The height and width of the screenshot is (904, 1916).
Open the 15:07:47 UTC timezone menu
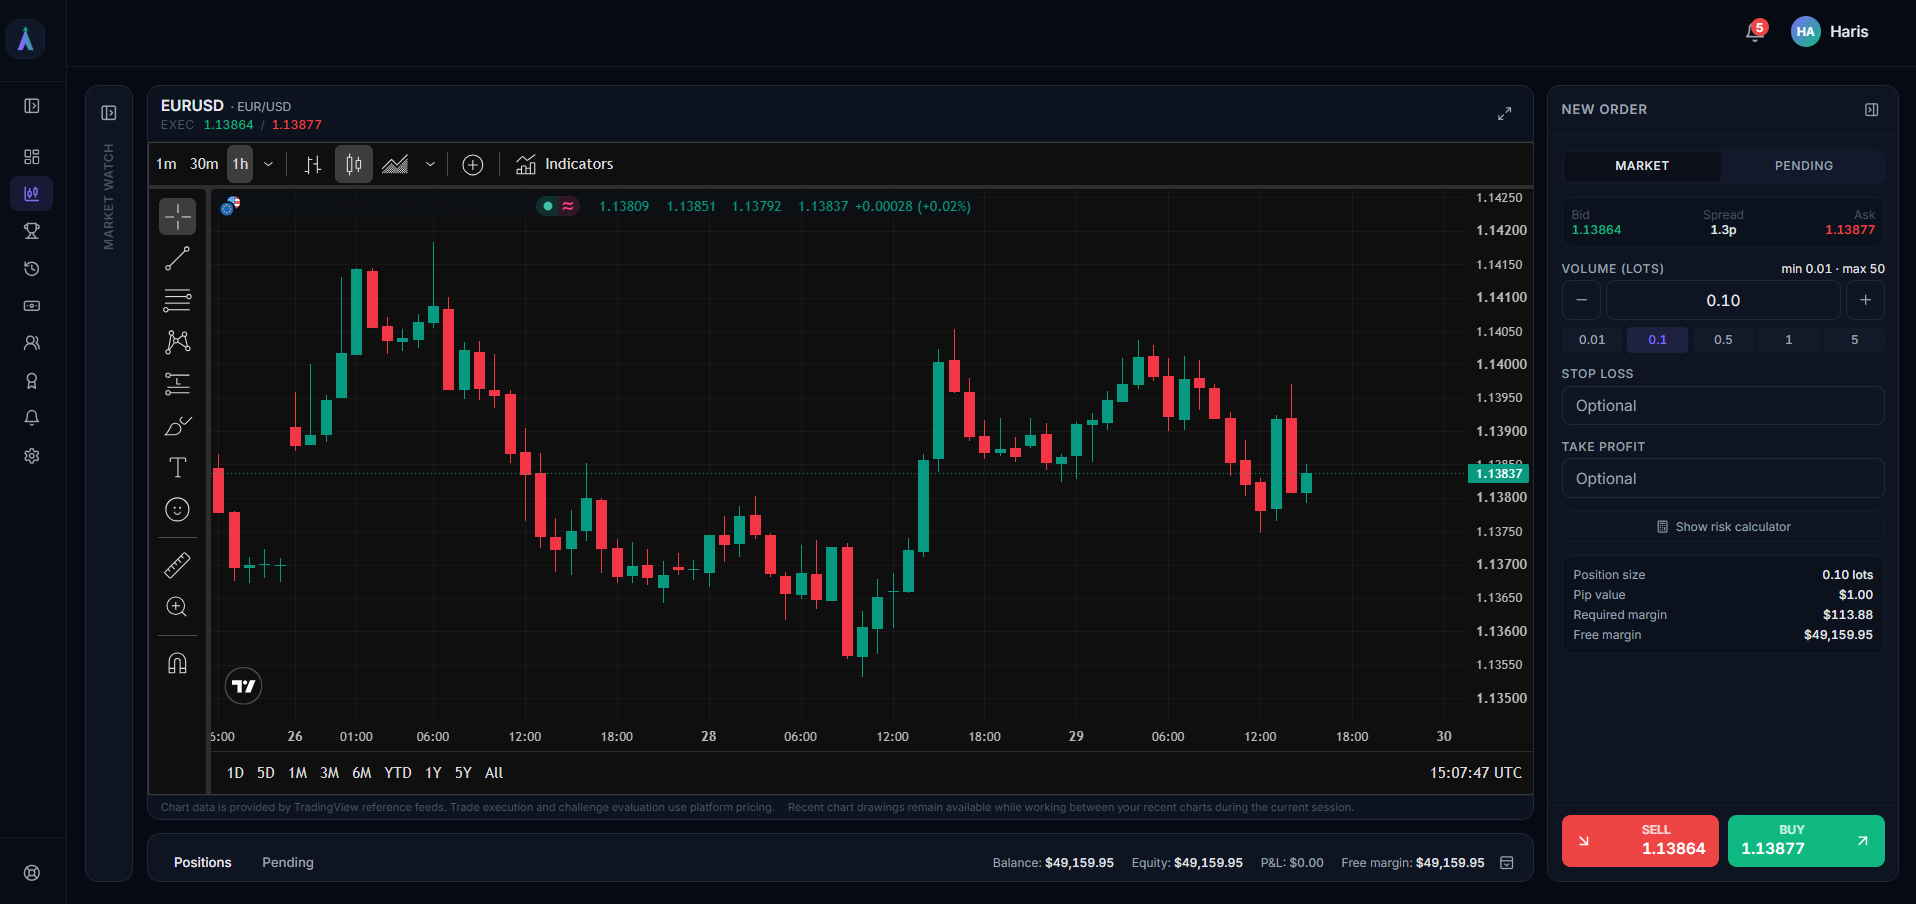[x=1476, y=773]
